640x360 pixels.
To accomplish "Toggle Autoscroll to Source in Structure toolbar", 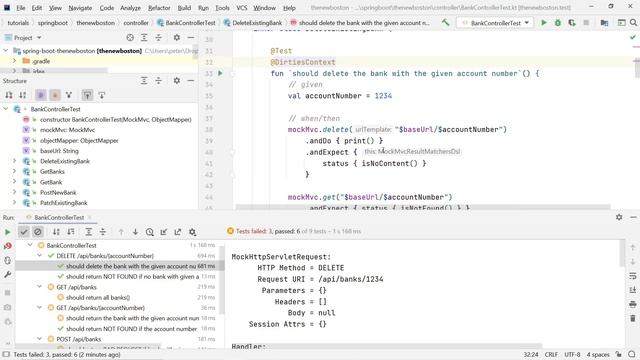I will 87,95.
